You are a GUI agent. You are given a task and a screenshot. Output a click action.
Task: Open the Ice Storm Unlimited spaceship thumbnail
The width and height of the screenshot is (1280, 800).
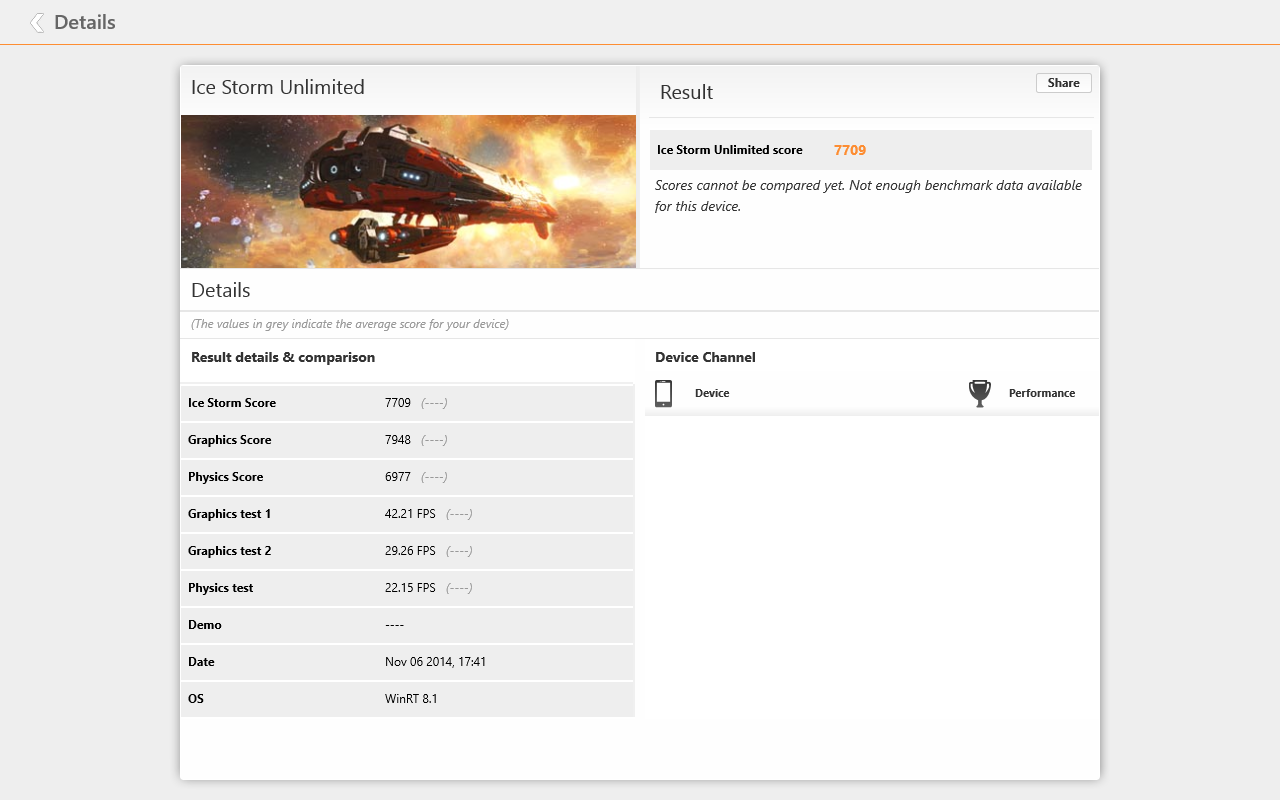[408, 191]
